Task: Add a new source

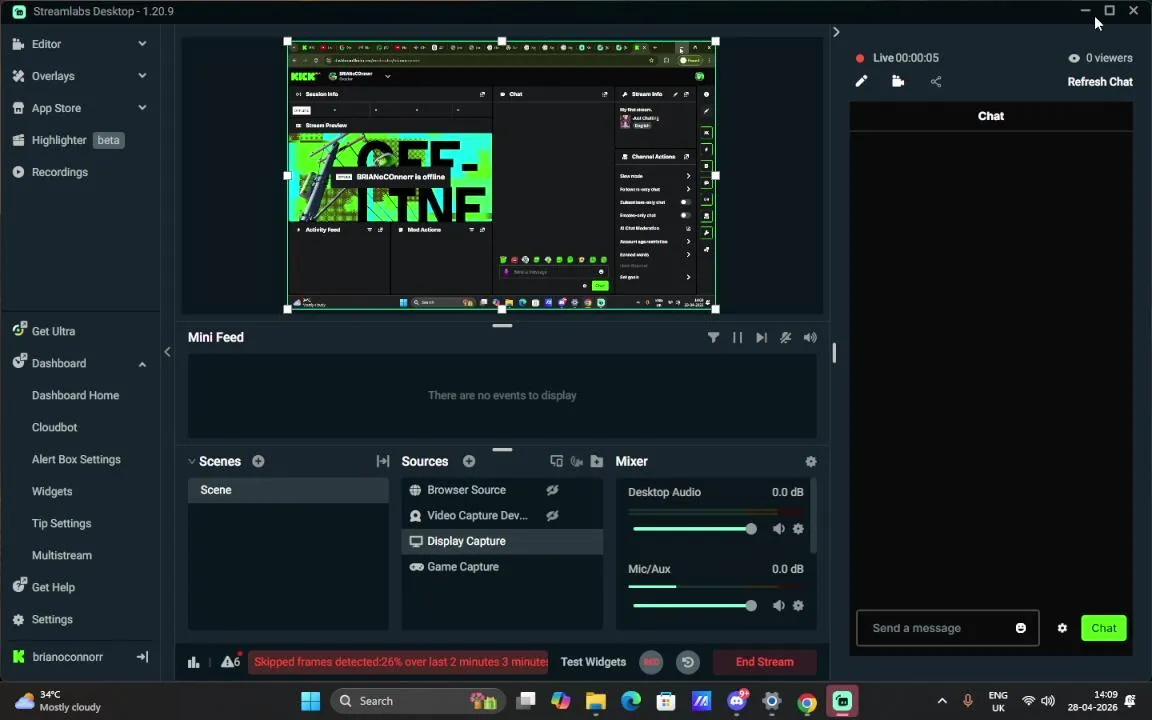Action: pyautogui.click(x=469, y=461)
